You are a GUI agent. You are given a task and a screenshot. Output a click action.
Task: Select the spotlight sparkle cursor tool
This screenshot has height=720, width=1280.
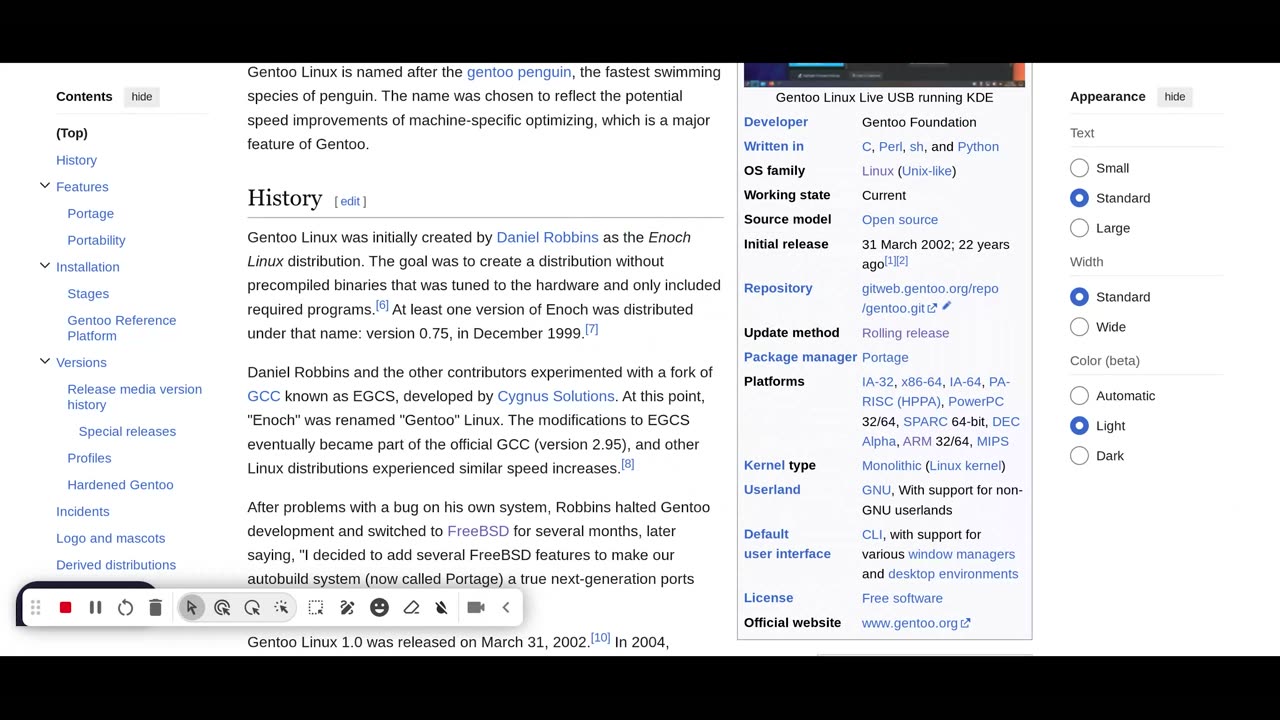pos(282,607)
